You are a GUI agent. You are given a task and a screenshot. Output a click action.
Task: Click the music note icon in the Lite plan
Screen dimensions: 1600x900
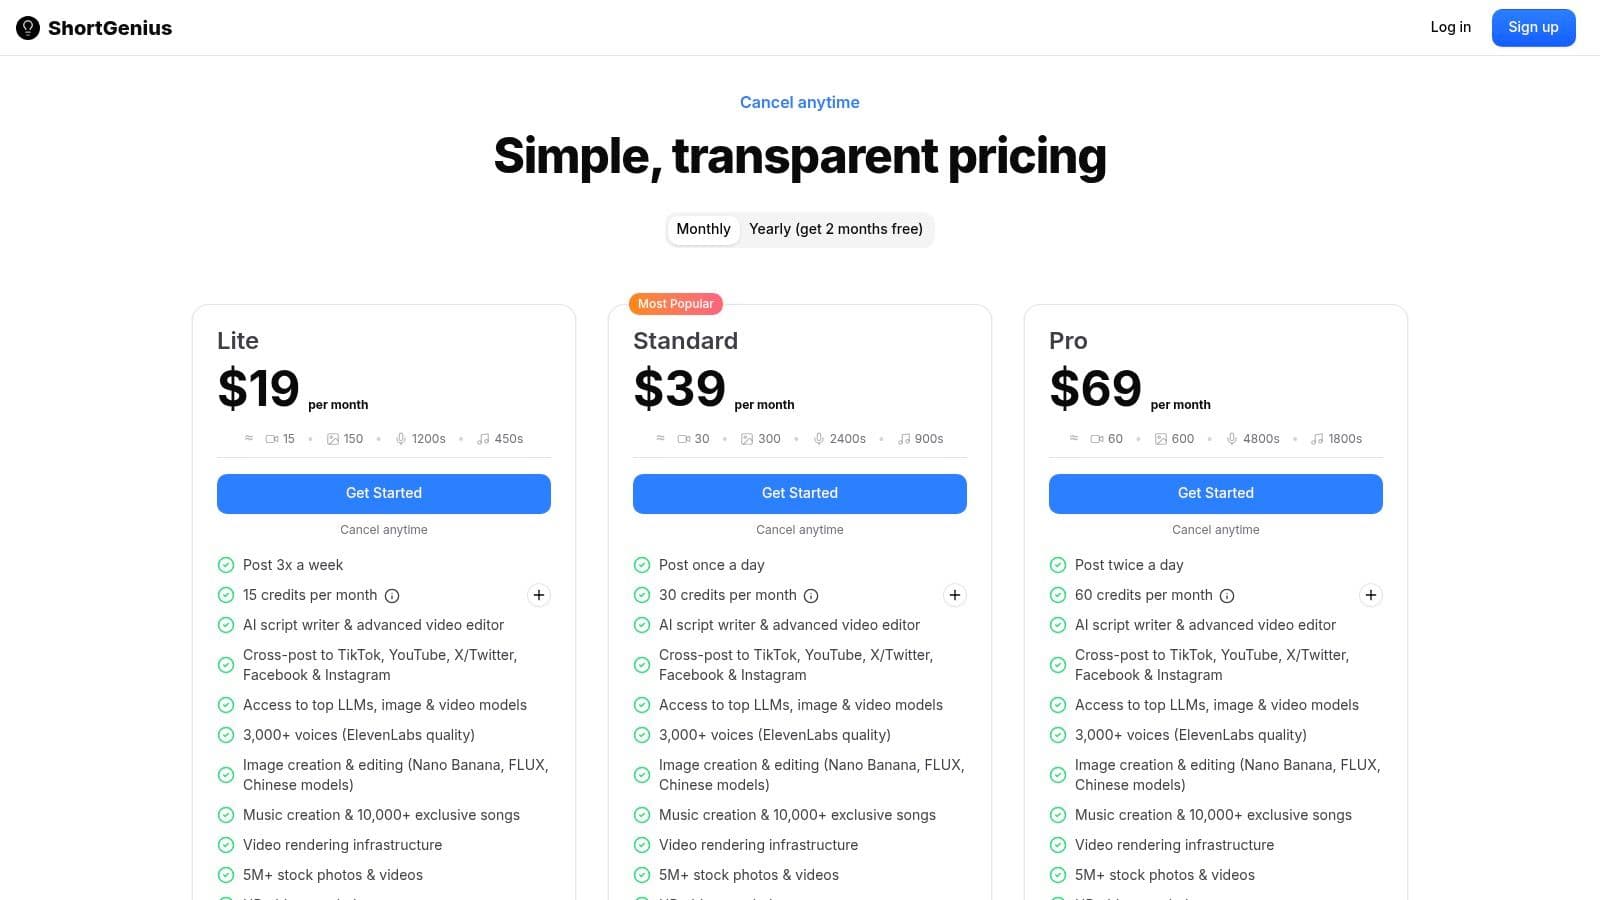tap(483, 438)
